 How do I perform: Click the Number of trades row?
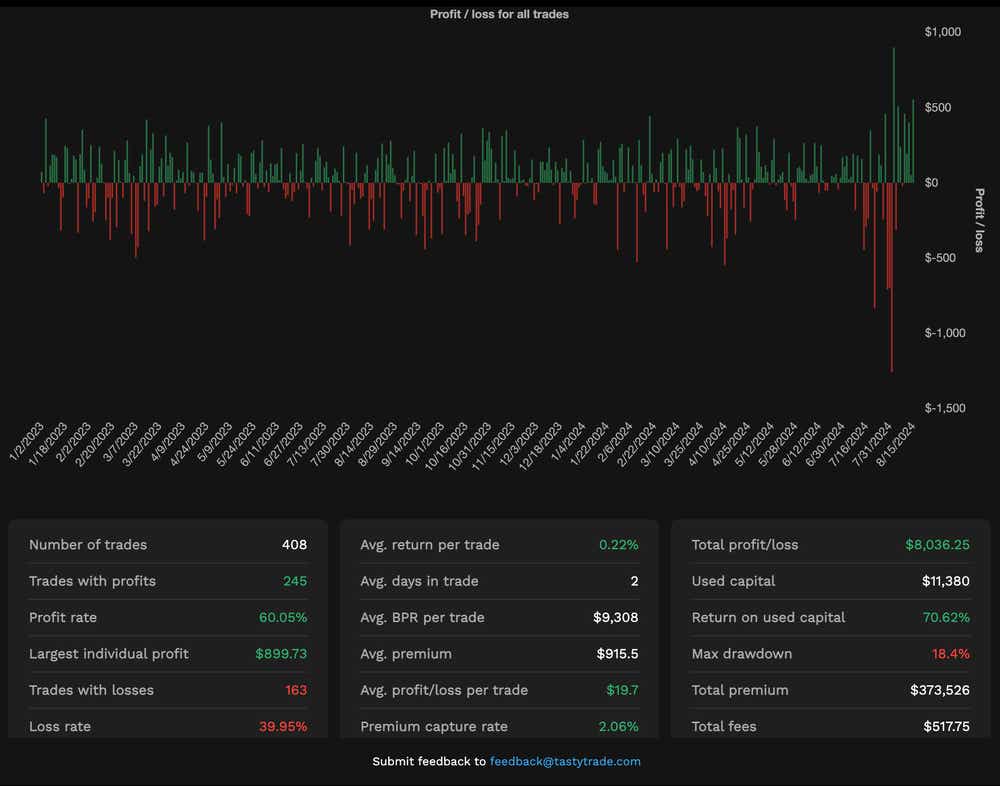coord(168,545)
